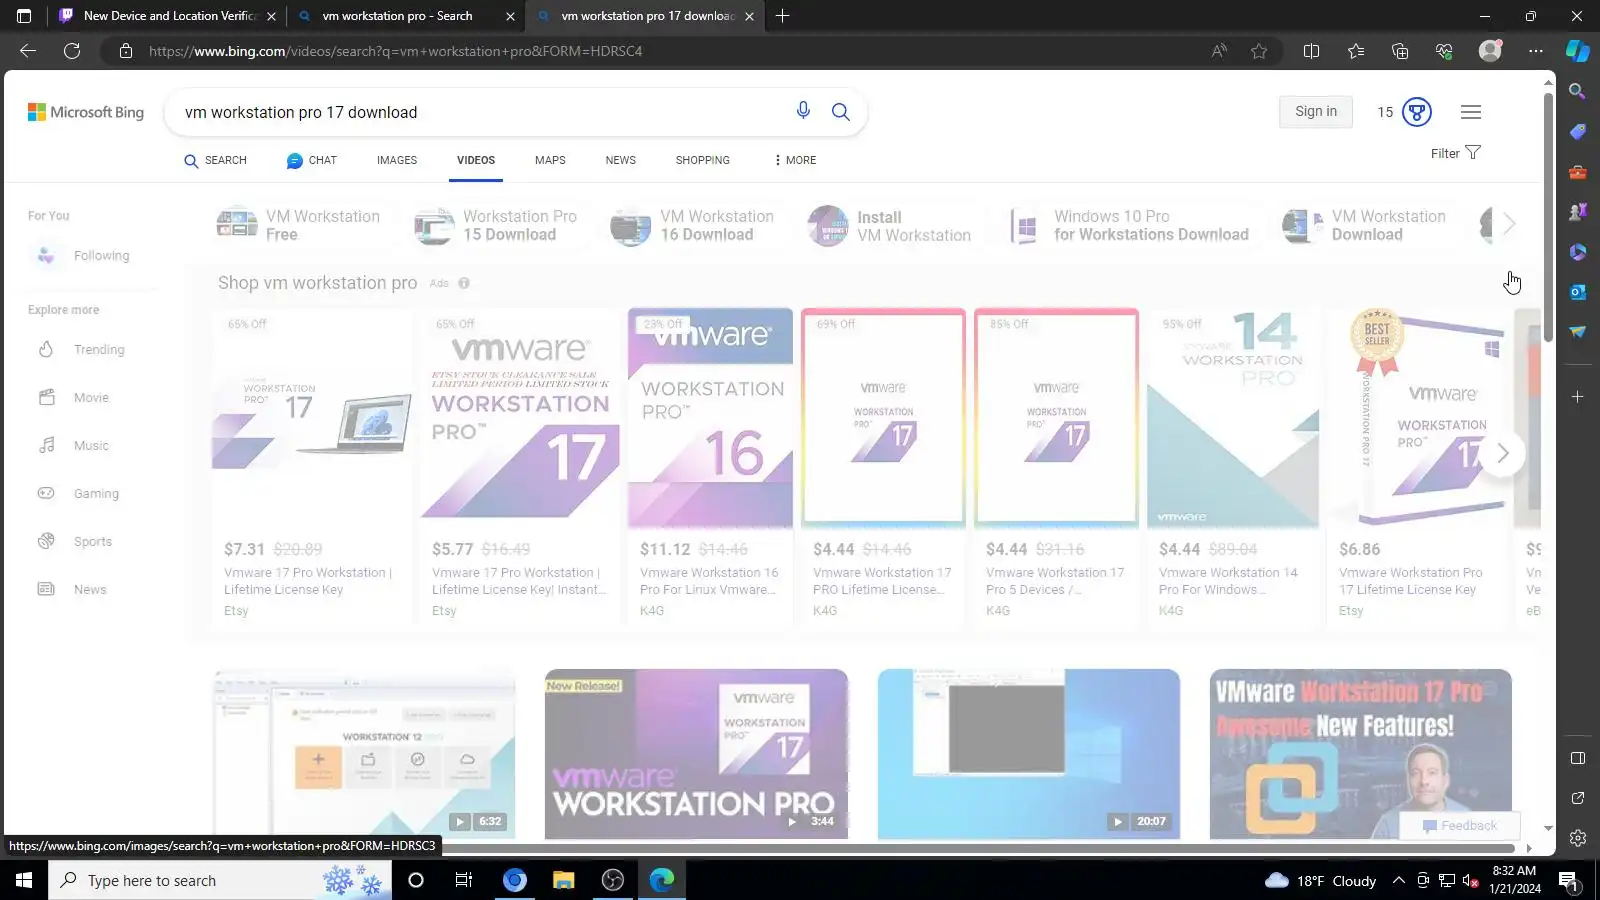This screenshot has height=900, width=1600.
Task: Open Task View on taskbar
Action: coord(463,880)
